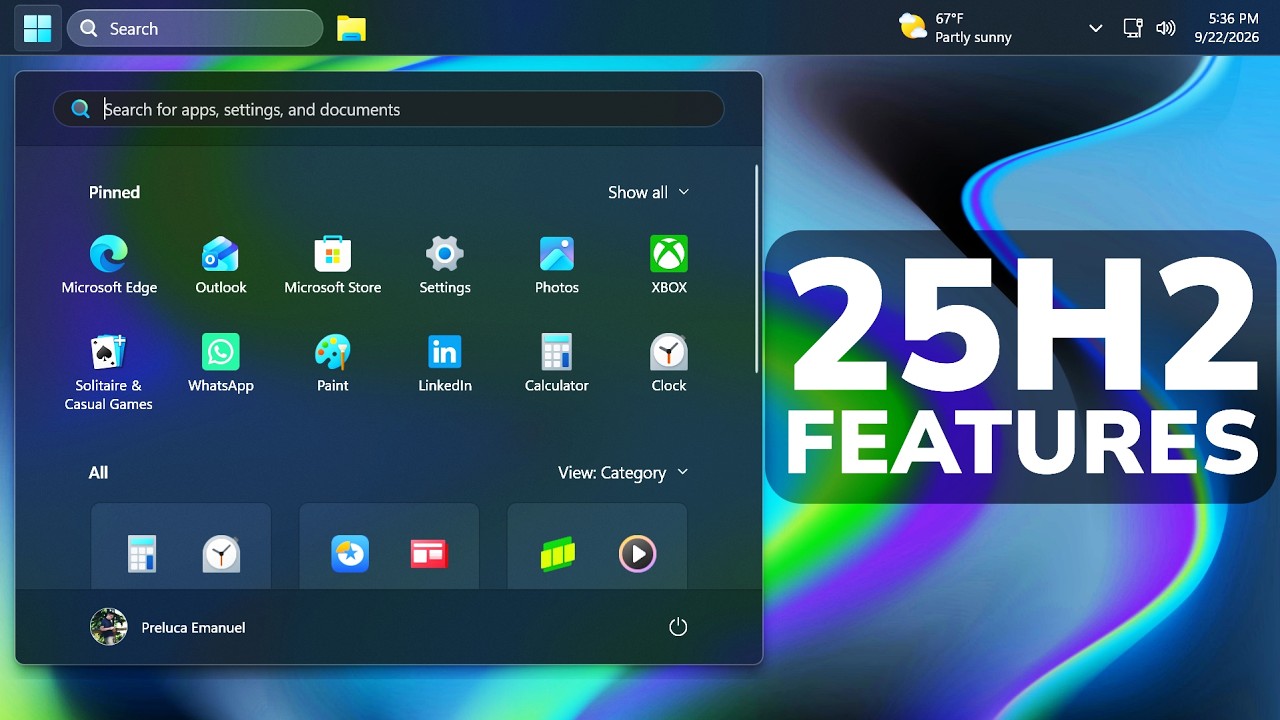
Task: Open the Clock app labeled in Pinned
Action: [x=669, y=363]
